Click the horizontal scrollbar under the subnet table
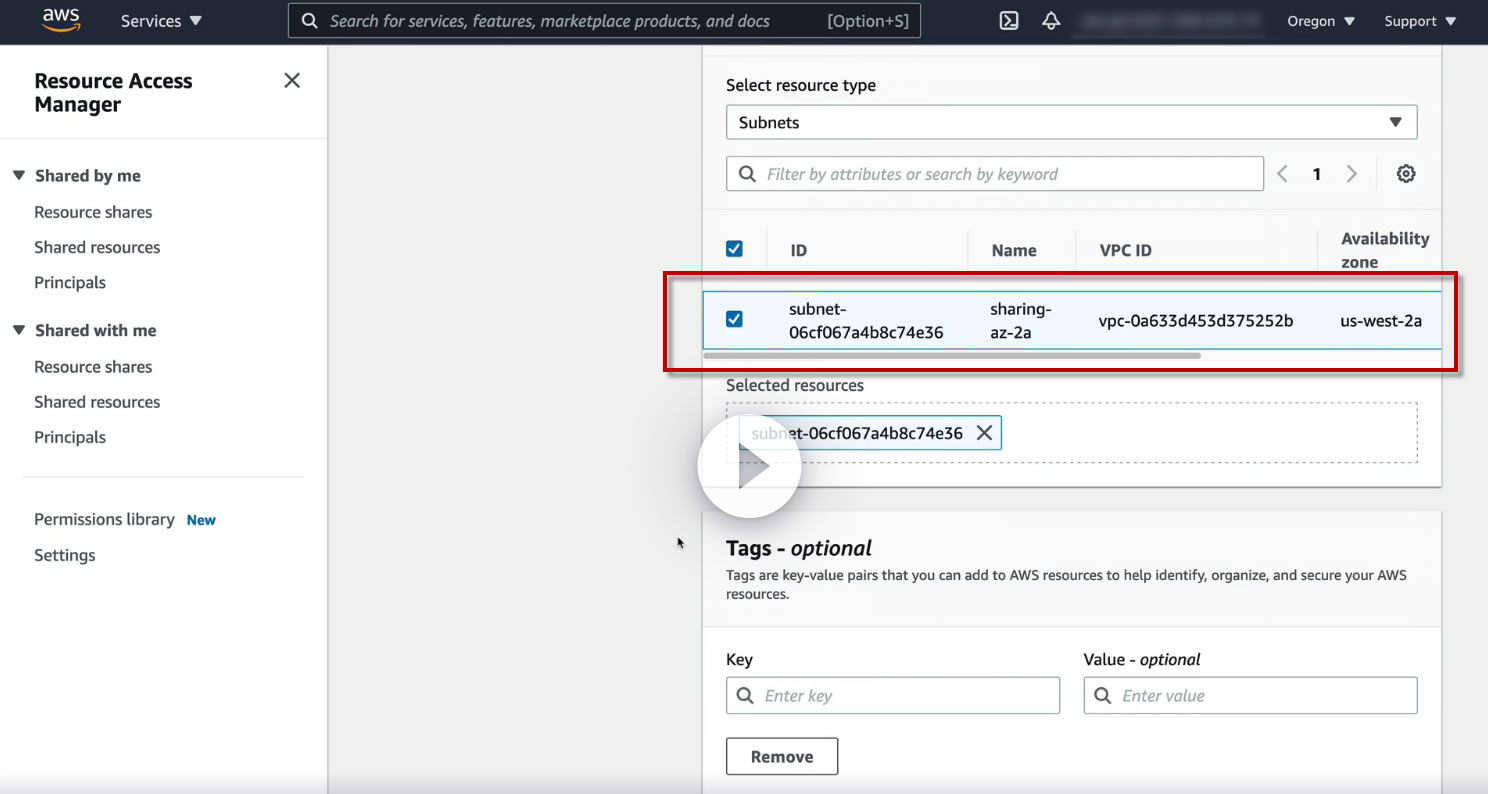The image size is (1488, 794). click(x=951, y=355)
